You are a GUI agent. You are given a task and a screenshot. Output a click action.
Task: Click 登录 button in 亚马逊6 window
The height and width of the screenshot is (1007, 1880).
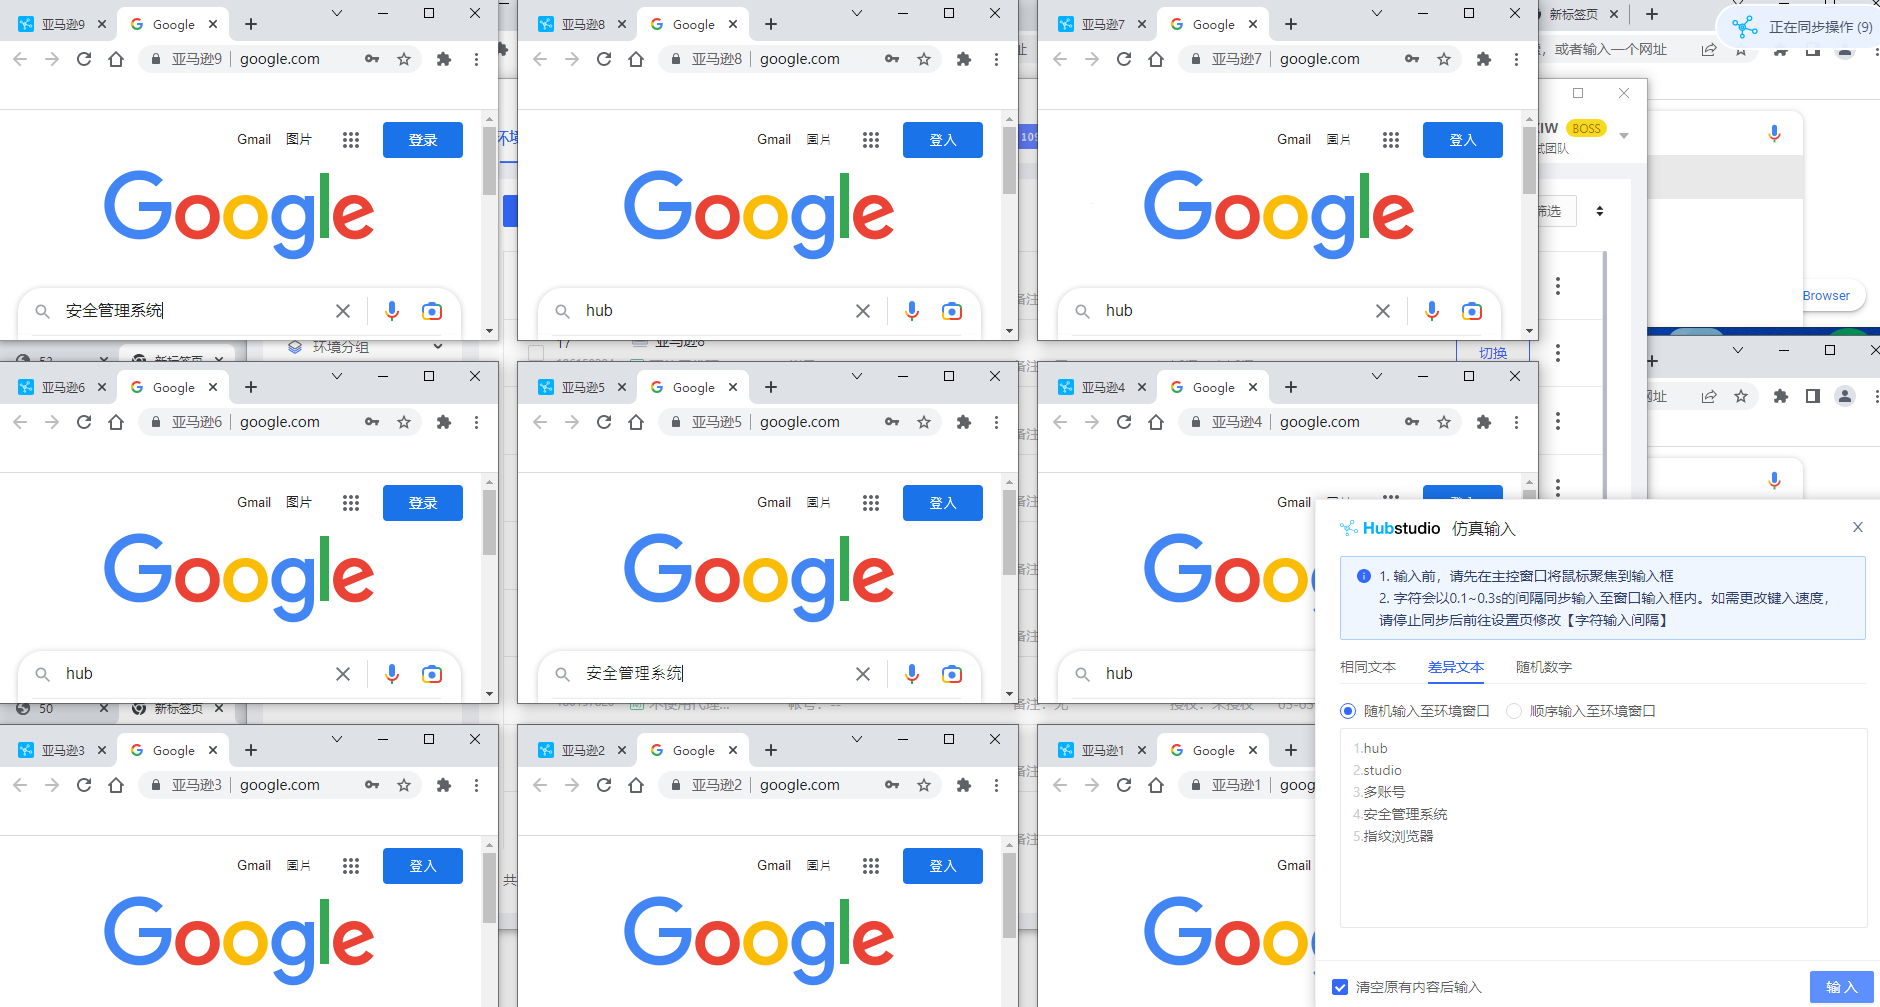click(x=423, y=503)
